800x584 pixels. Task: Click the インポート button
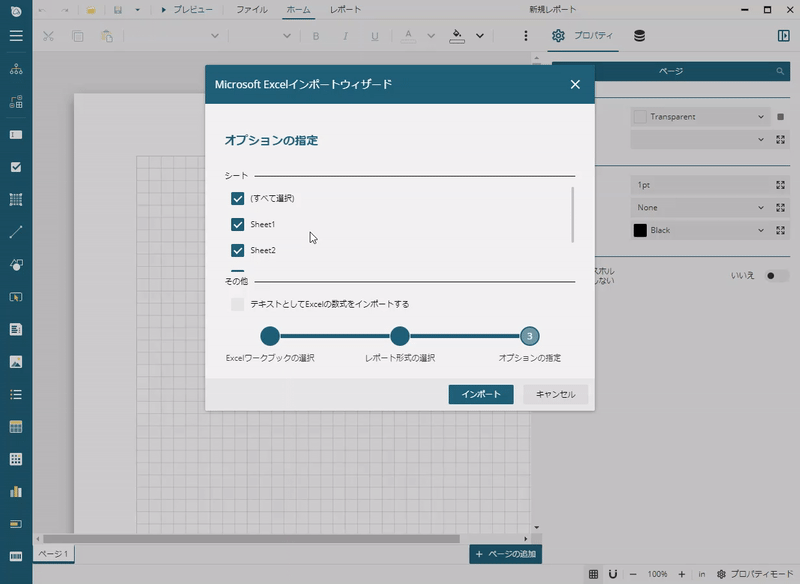[x=481, y=394]
